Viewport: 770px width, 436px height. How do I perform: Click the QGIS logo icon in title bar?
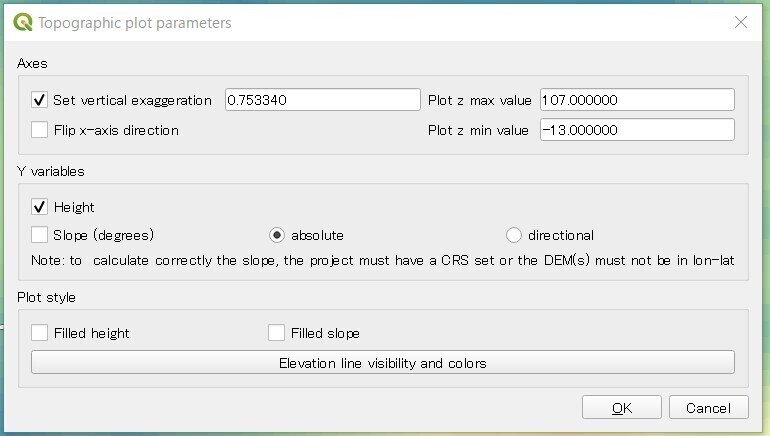click(23, 22)
